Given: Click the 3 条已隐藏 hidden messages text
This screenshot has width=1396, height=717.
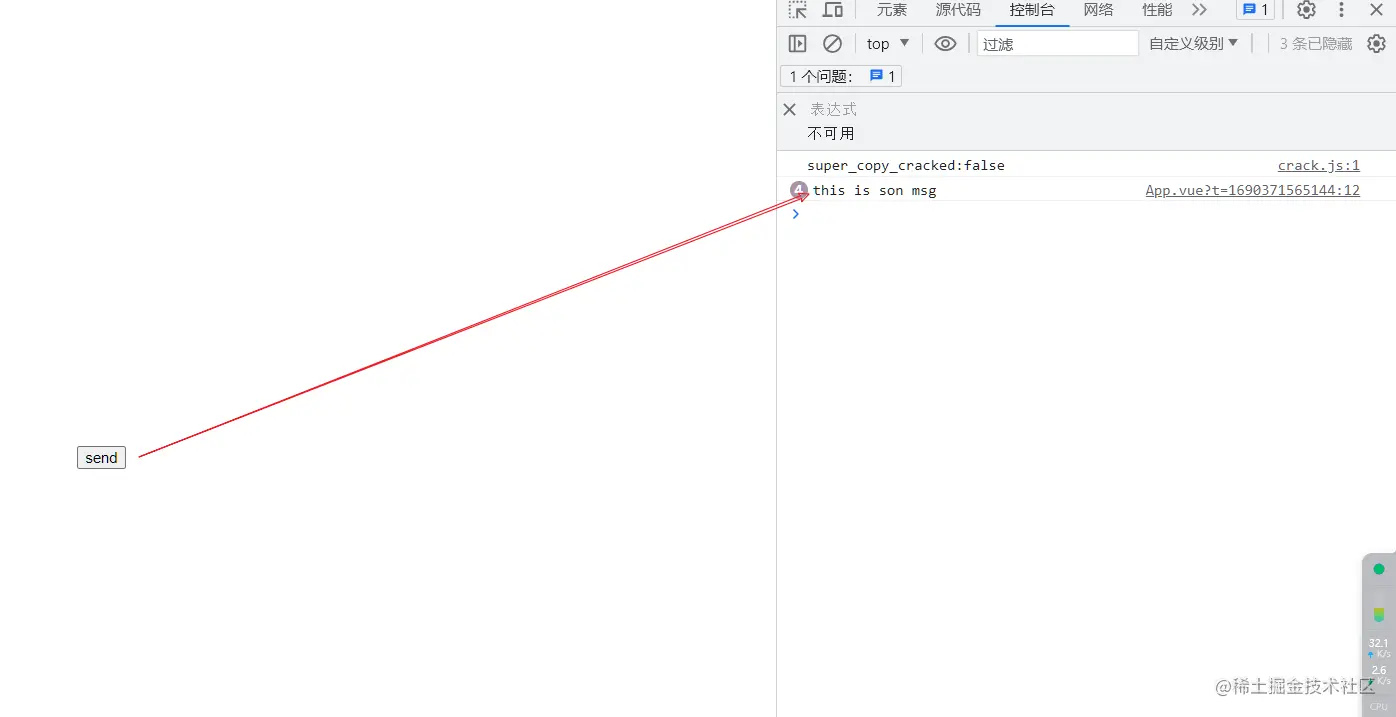Looking at the screenshot, I should [x=1316, y=44].
